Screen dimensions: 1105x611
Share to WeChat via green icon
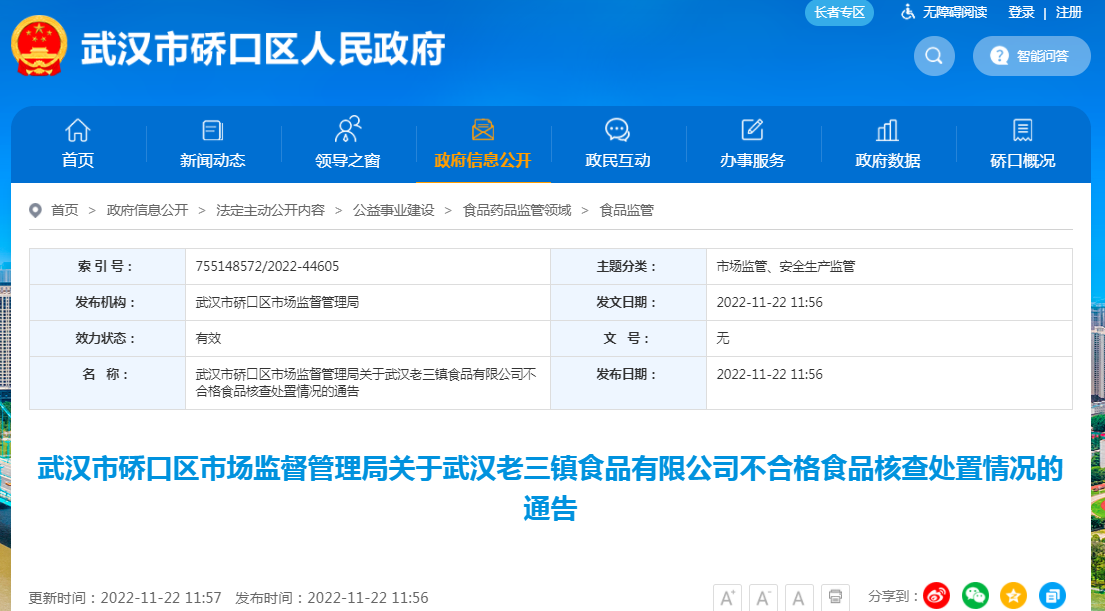[975, 595]
